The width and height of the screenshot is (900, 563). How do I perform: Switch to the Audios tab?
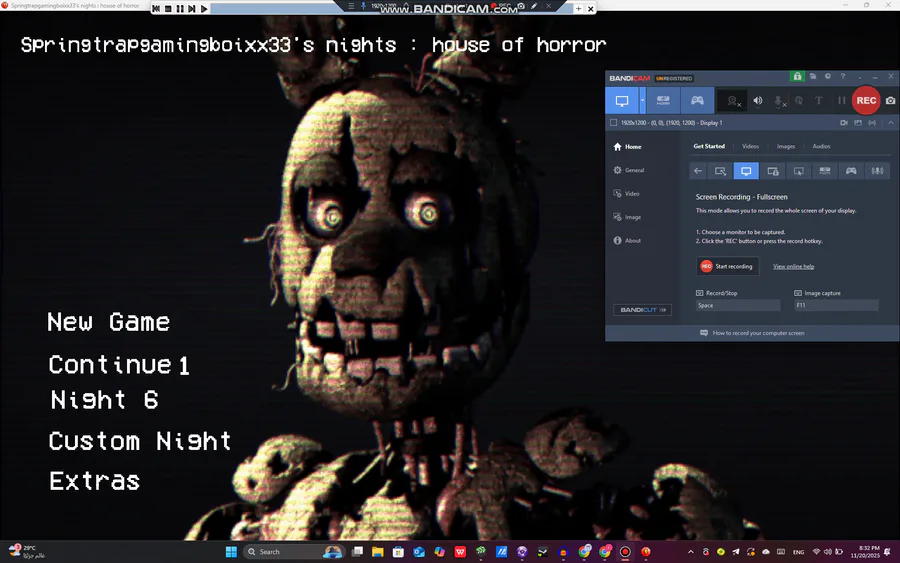click(821, 146)
